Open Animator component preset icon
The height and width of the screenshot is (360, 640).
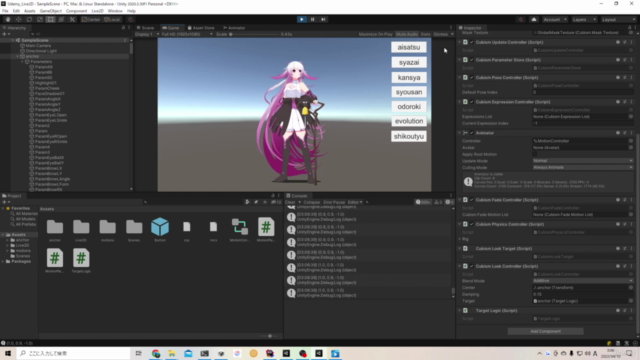(625, 133)
